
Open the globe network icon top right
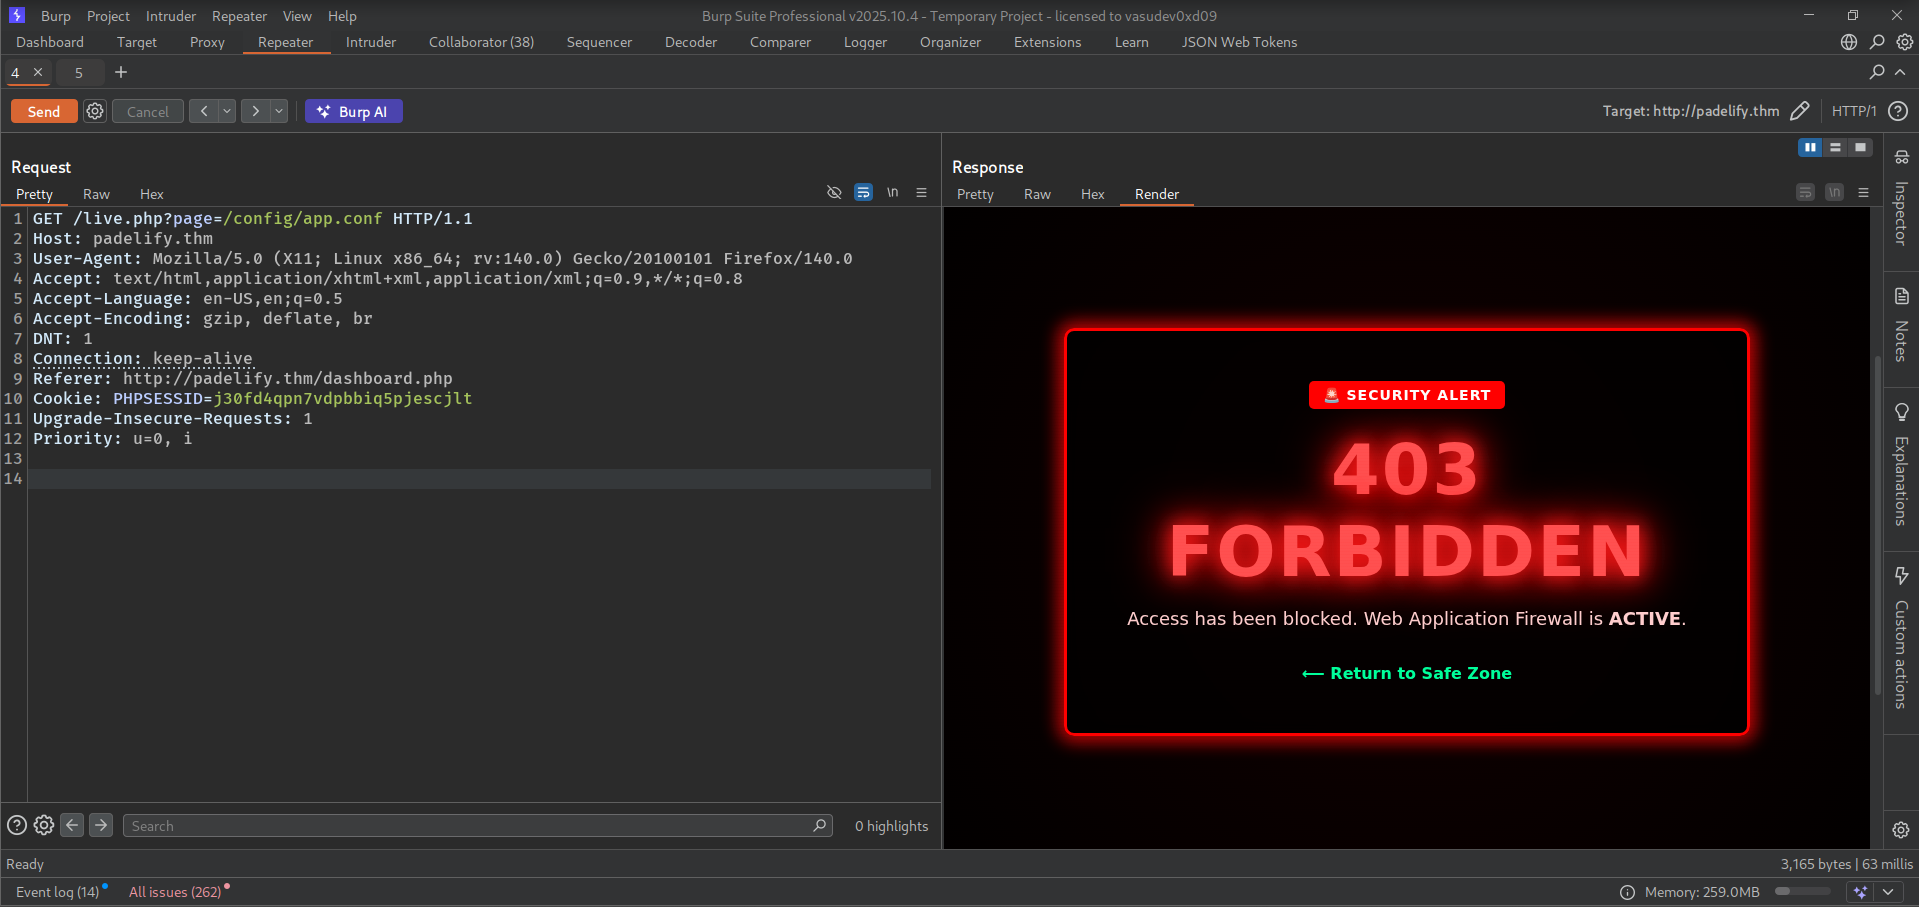tap(1848, 42)
